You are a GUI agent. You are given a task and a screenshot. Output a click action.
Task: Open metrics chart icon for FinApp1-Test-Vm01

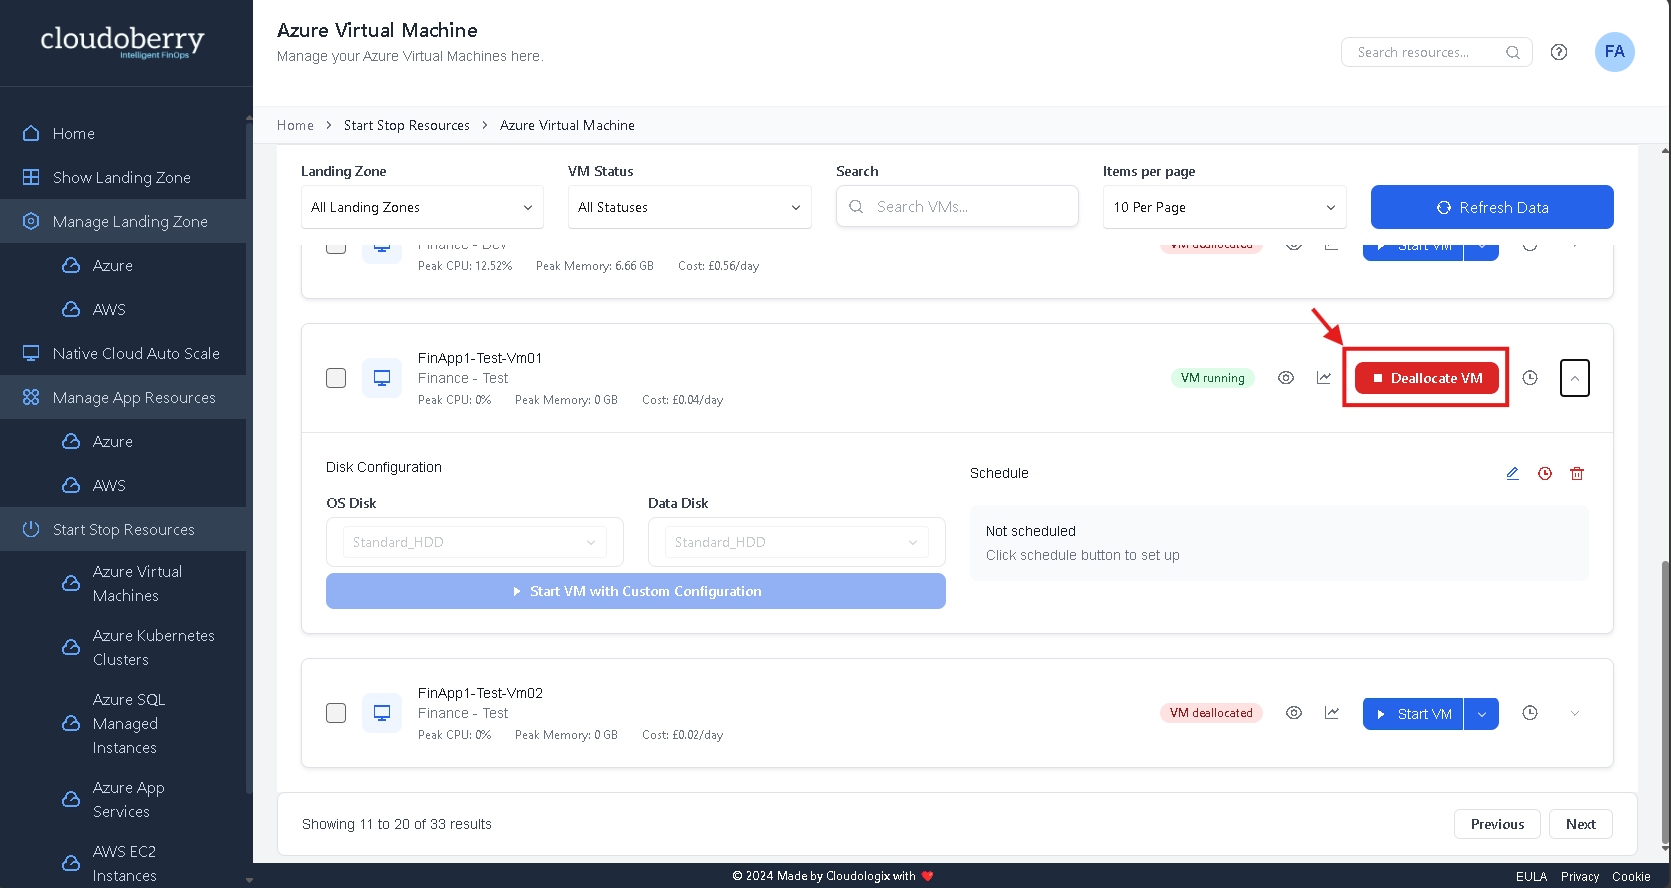click(1324, 378)
